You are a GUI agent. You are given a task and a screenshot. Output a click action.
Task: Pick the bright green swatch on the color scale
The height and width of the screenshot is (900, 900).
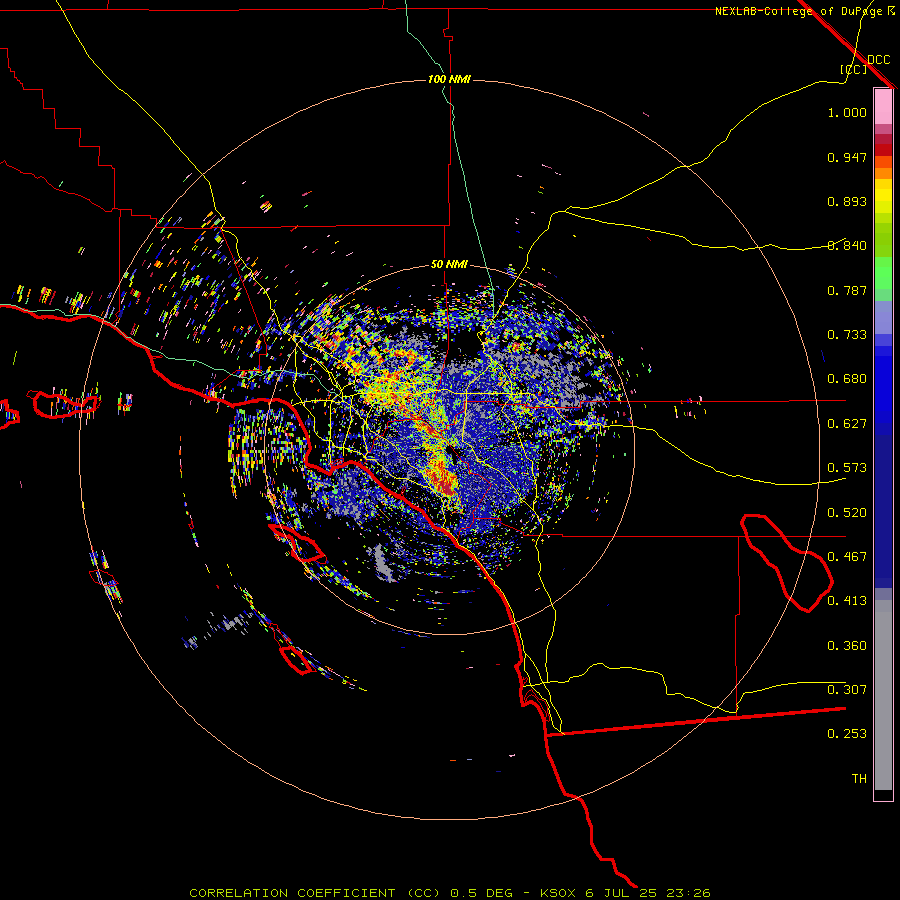point(883,273)
